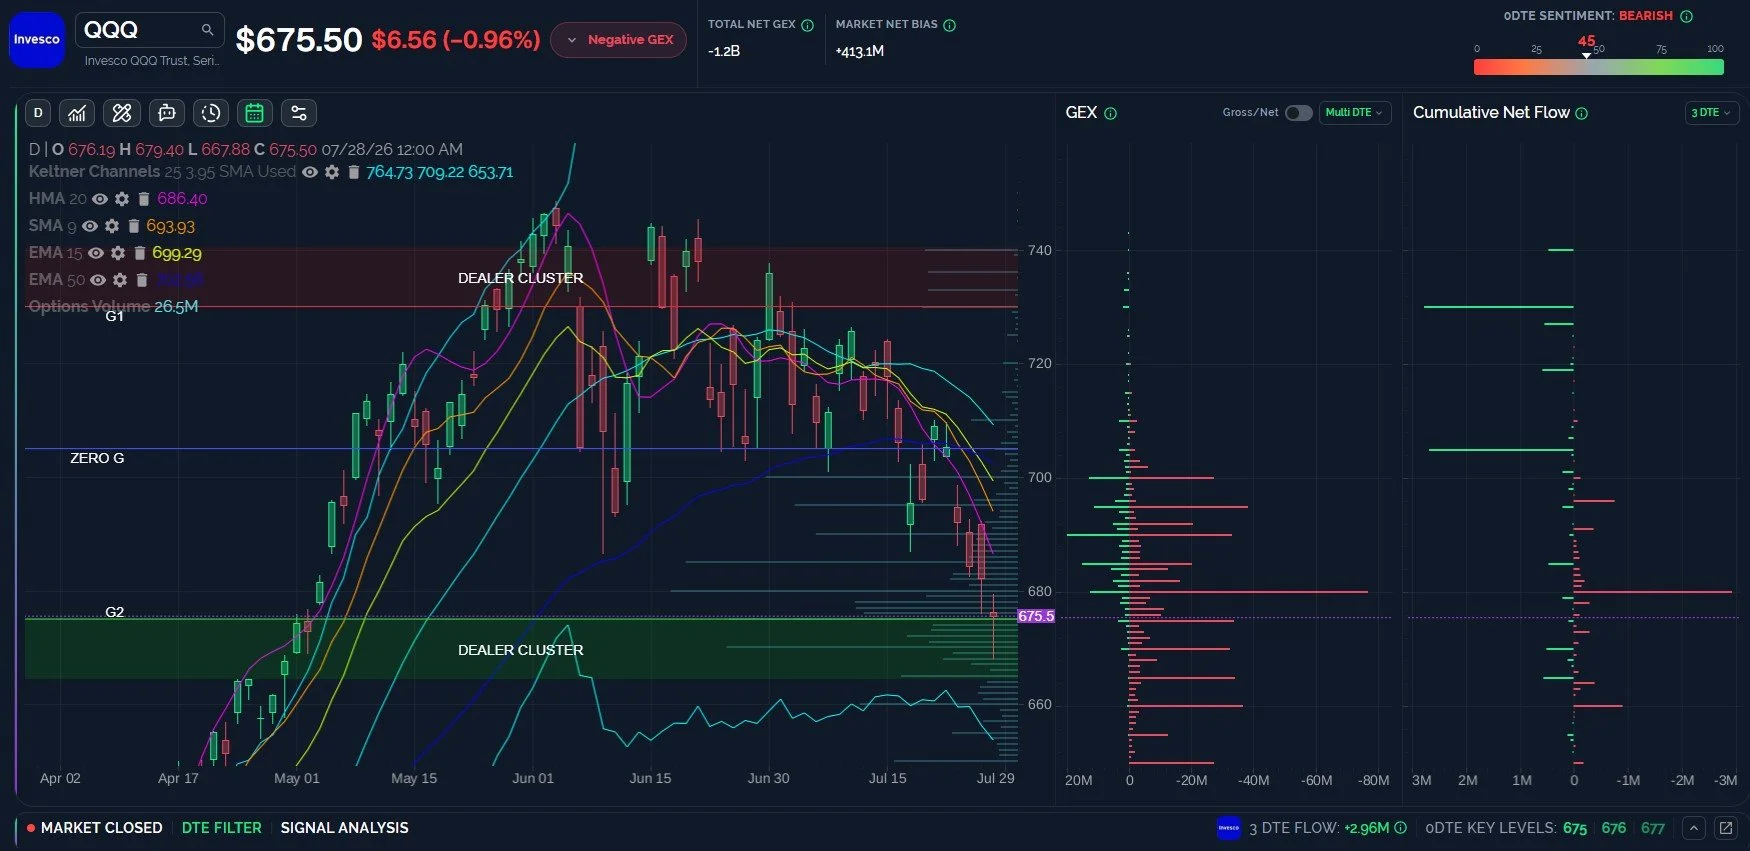Hide the EMA 15 line

pos(96,253)
